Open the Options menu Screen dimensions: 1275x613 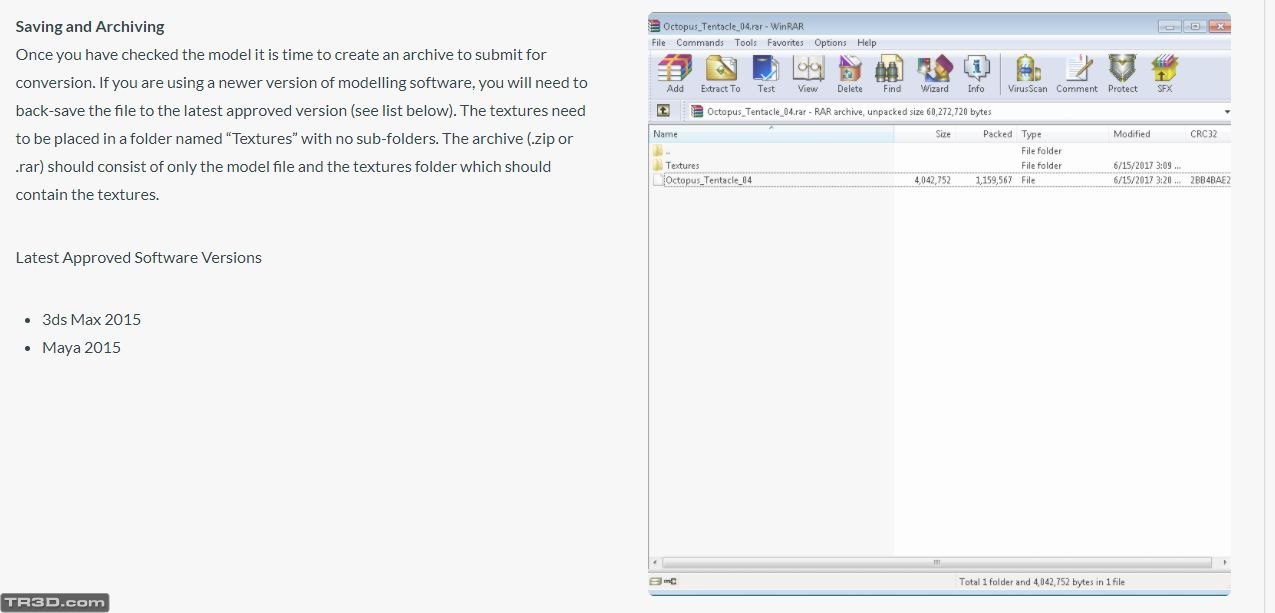pyautogui.click(x=830, y=43)
